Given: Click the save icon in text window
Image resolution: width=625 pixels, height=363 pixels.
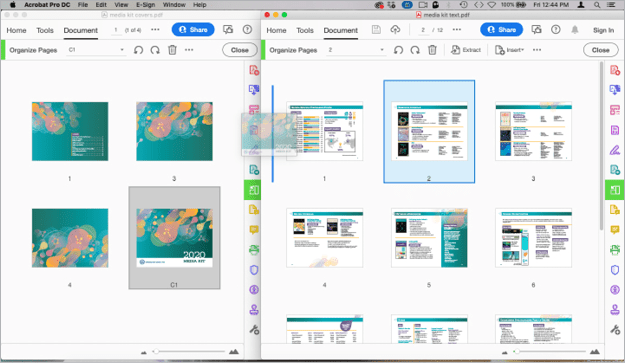Looking at the screenshot, I should [376, 29].
